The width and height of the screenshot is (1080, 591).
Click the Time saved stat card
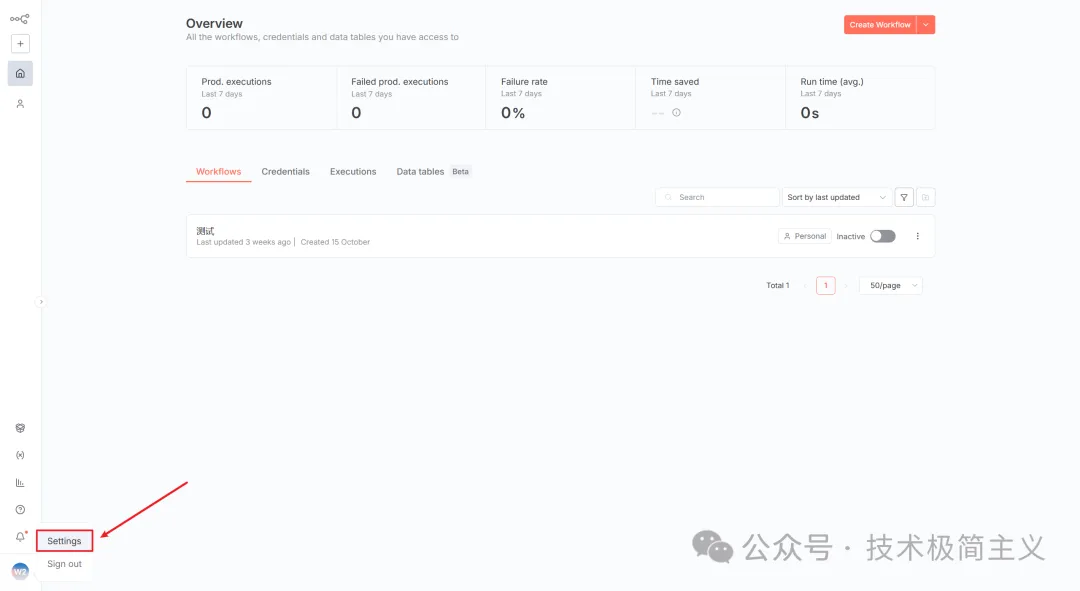[710, 98]
